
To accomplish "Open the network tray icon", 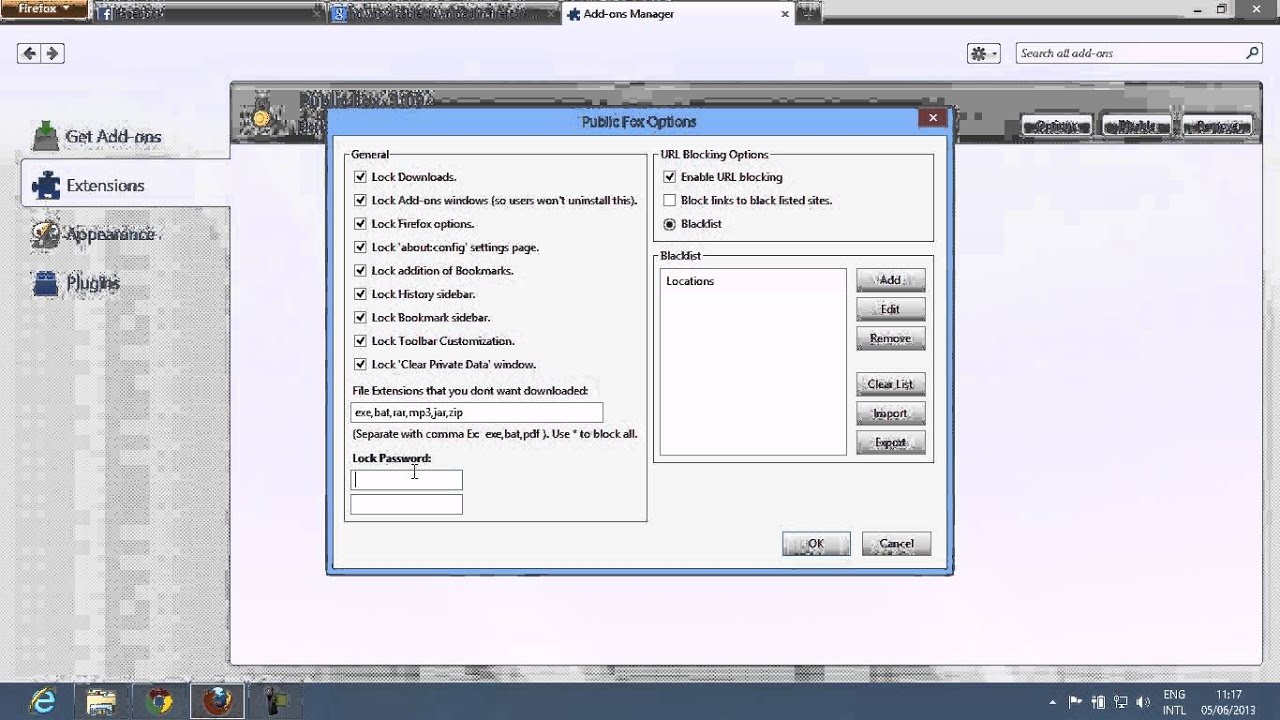I will 1121,701.
